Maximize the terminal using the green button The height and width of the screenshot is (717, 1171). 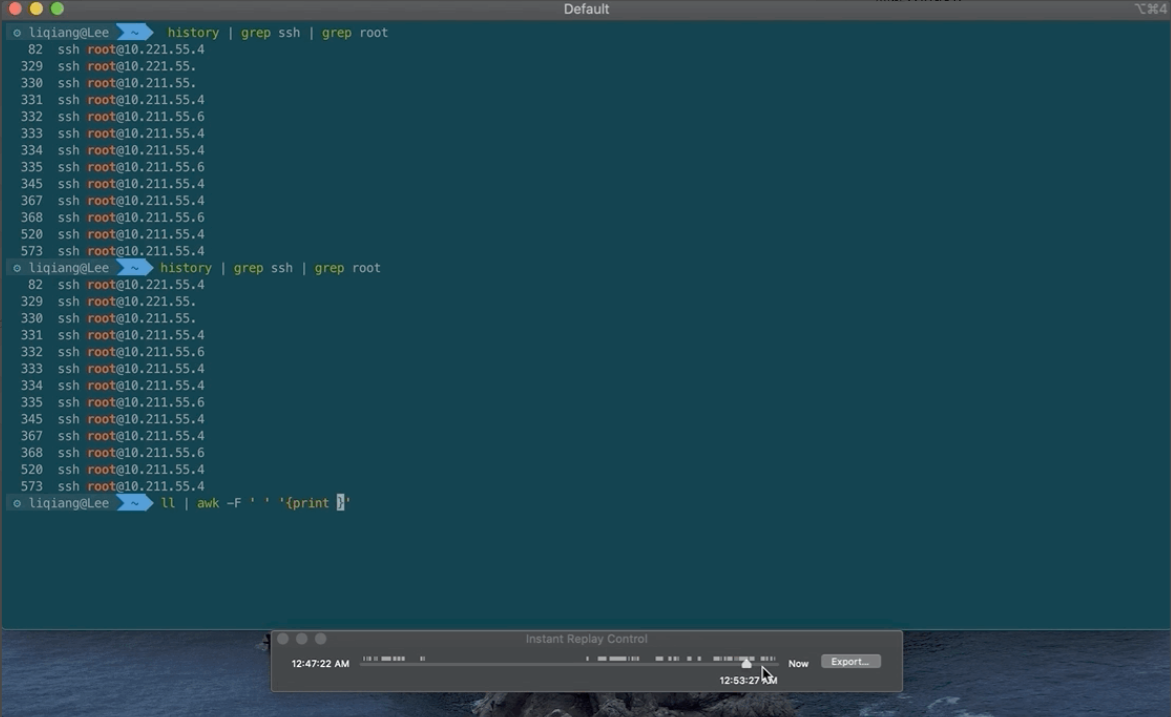(57, 9)
